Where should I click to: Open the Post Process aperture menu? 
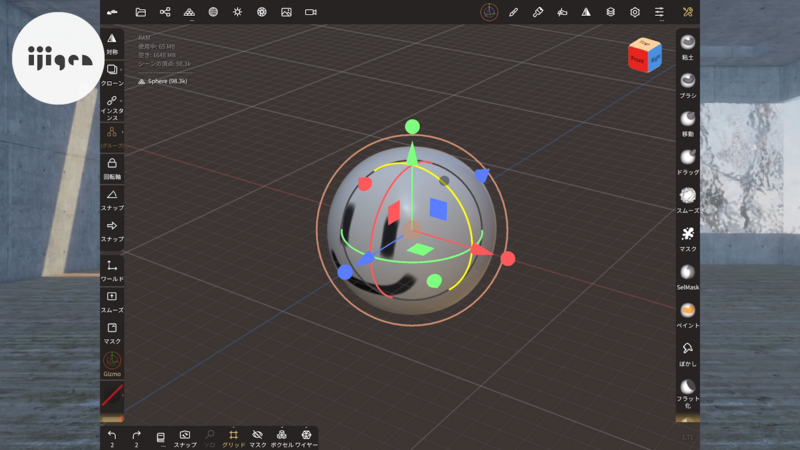coord(262,12)
